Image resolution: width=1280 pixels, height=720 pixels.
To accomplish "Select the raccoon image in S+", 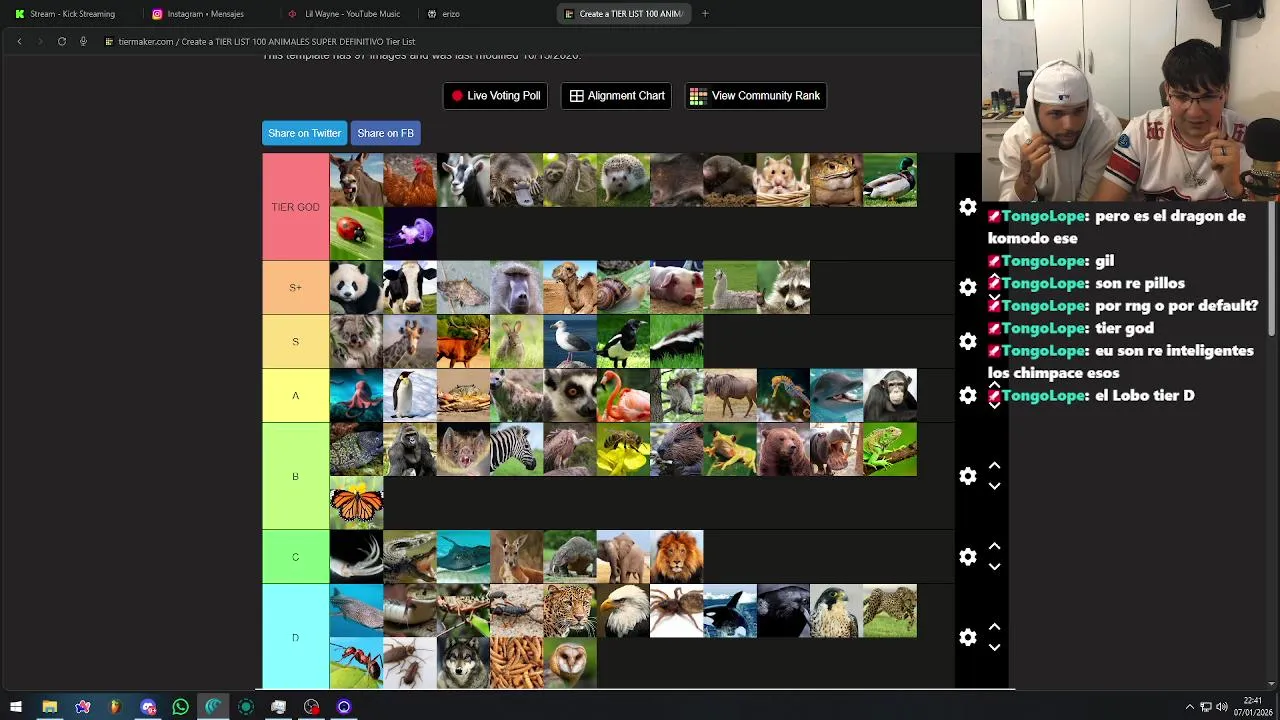I will (783, 288).
